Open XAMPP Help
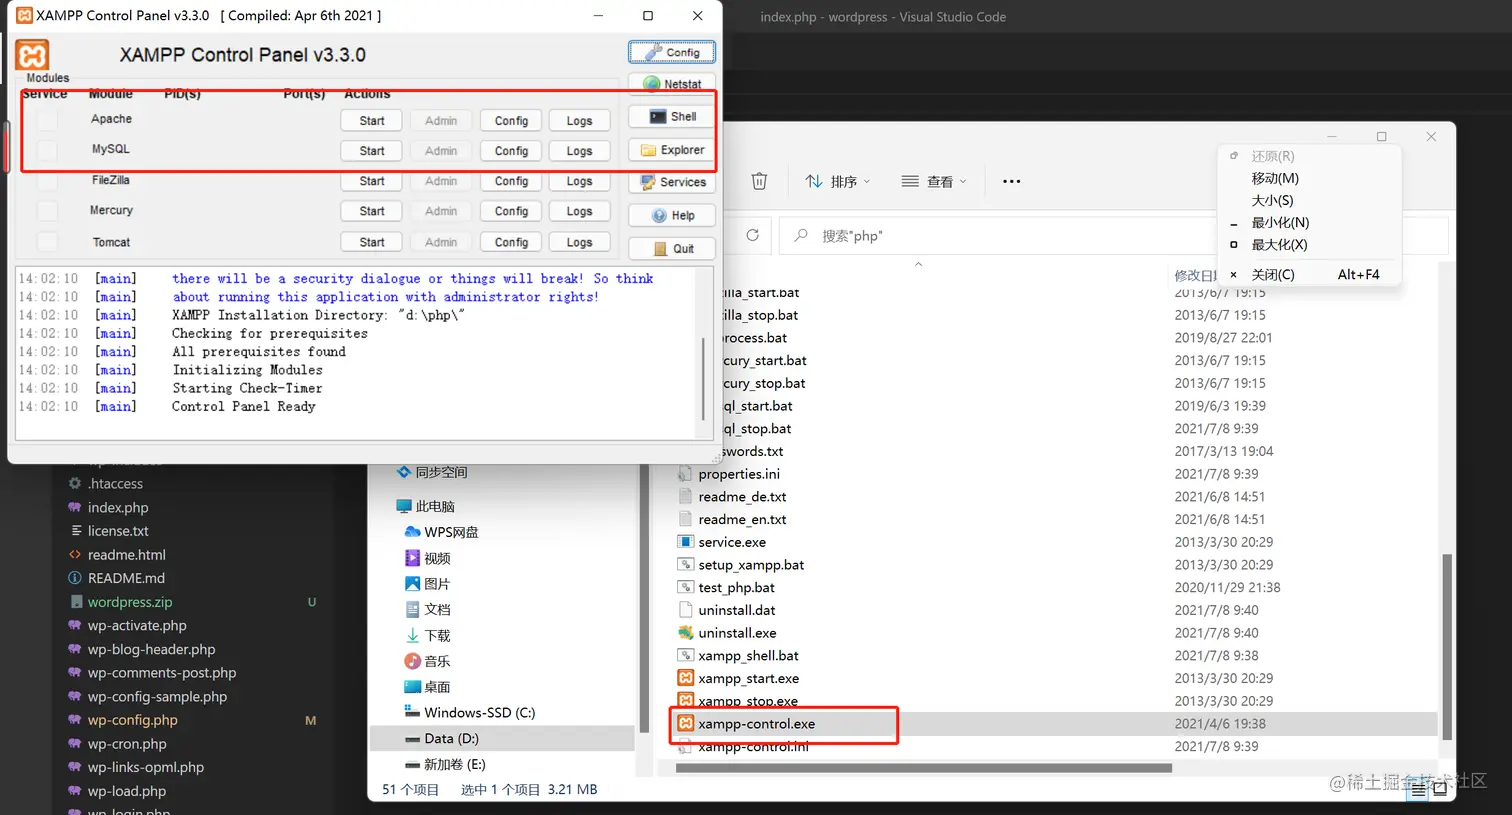This screenshot has height=815, width=1512. click(671, 215)
